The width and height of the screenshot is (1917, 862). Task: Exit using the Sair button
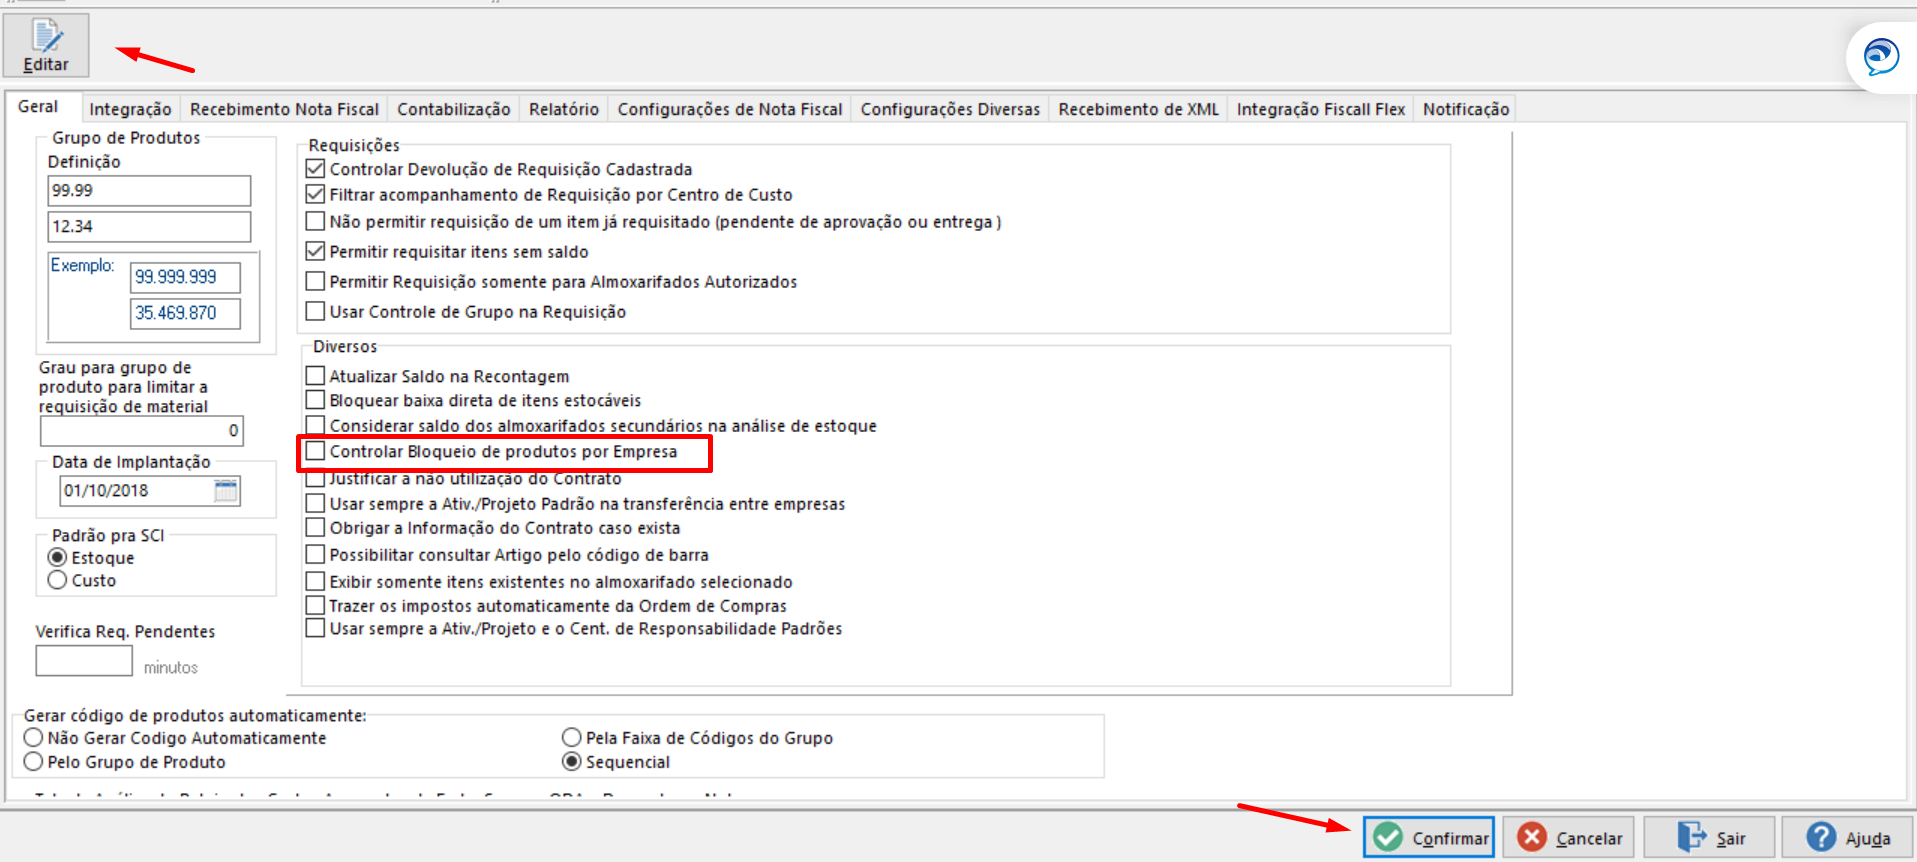tap(1710, 838)
